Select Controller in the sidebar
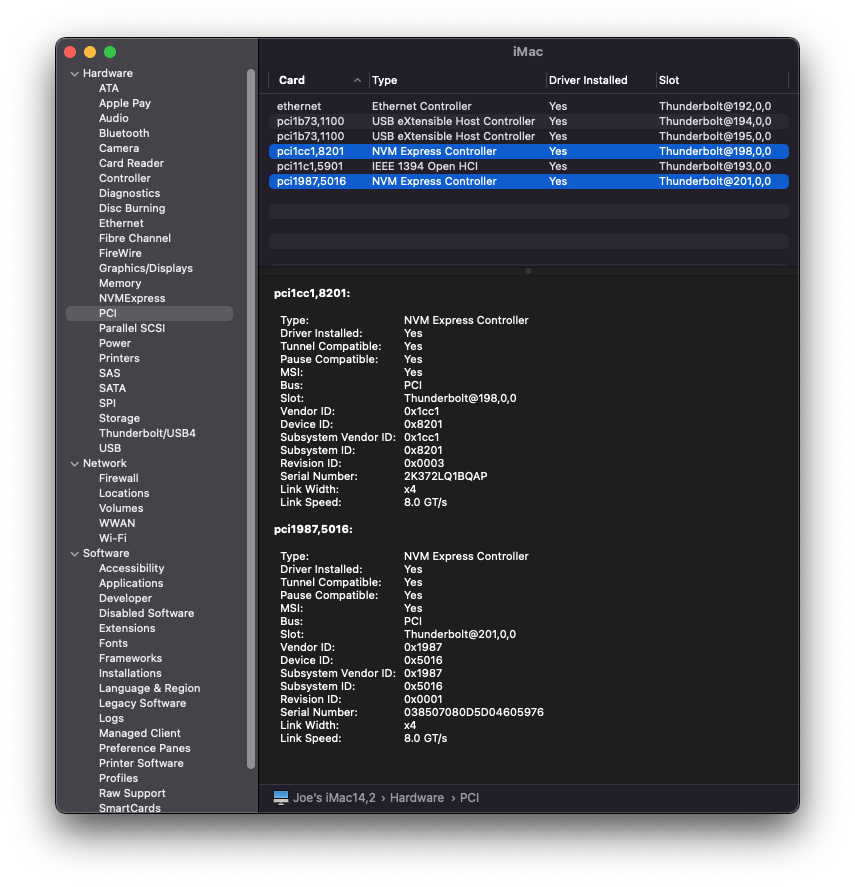 [x=124, y=178]
